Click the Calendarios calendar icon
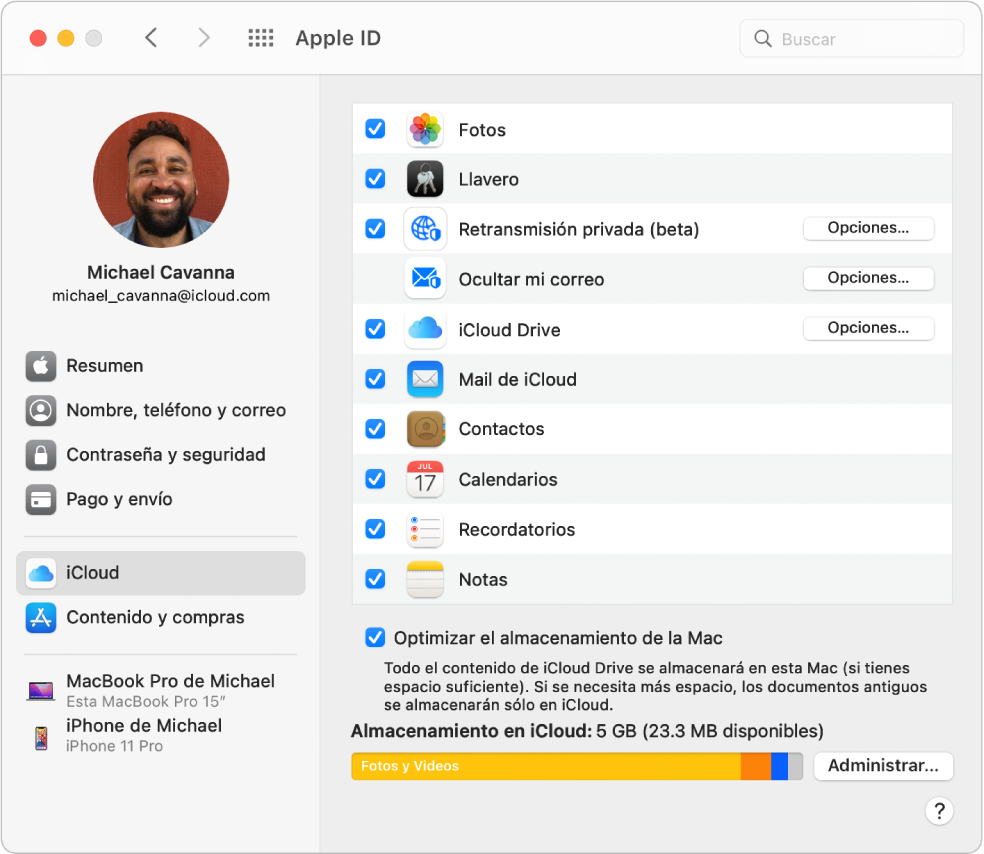The width and height of the screenshot is (984, 854). 425,479
